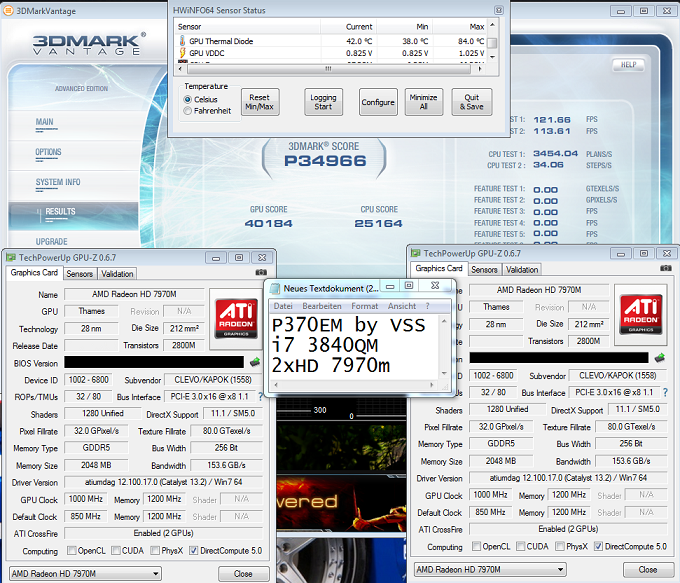Open OPTIONS section in 3DMark sidebar
680x583 pixels.
point(48,152)
